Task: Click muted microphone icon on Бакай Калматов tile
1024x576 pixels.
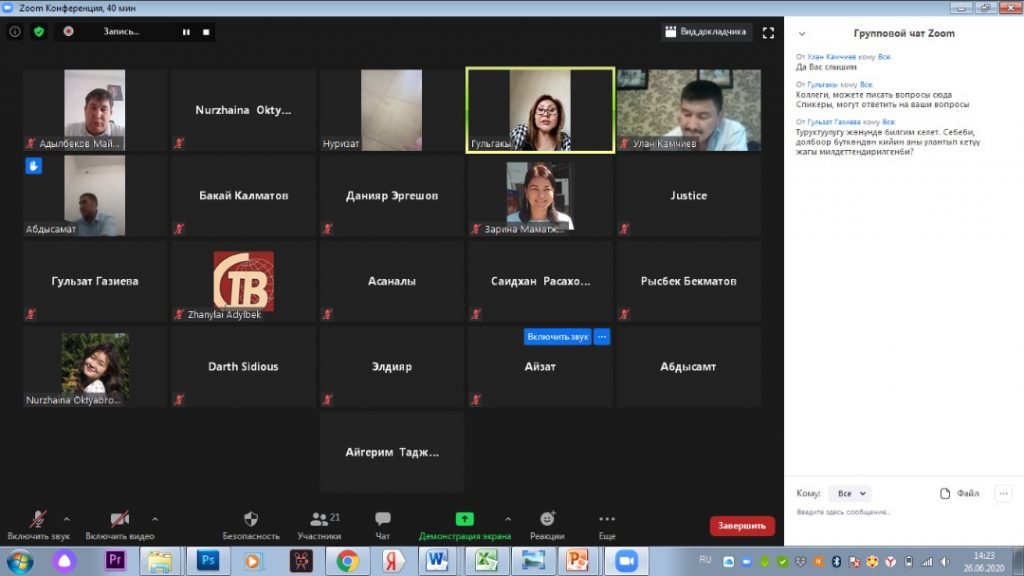Action: coord(179,229)
